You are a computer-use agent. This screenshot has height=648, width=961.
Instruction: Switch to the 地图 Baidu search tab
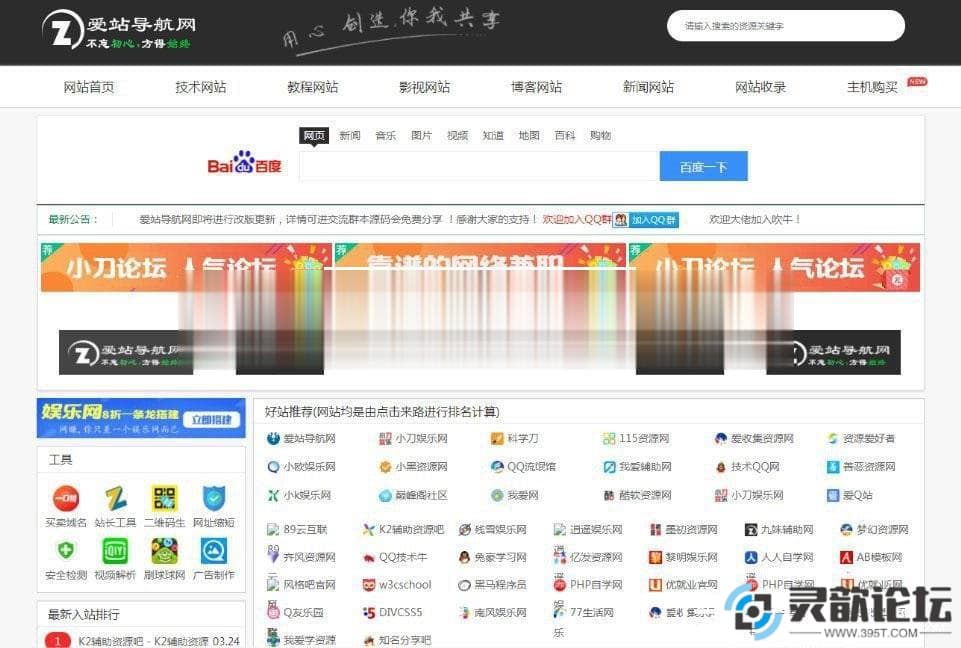coord(529,135)
